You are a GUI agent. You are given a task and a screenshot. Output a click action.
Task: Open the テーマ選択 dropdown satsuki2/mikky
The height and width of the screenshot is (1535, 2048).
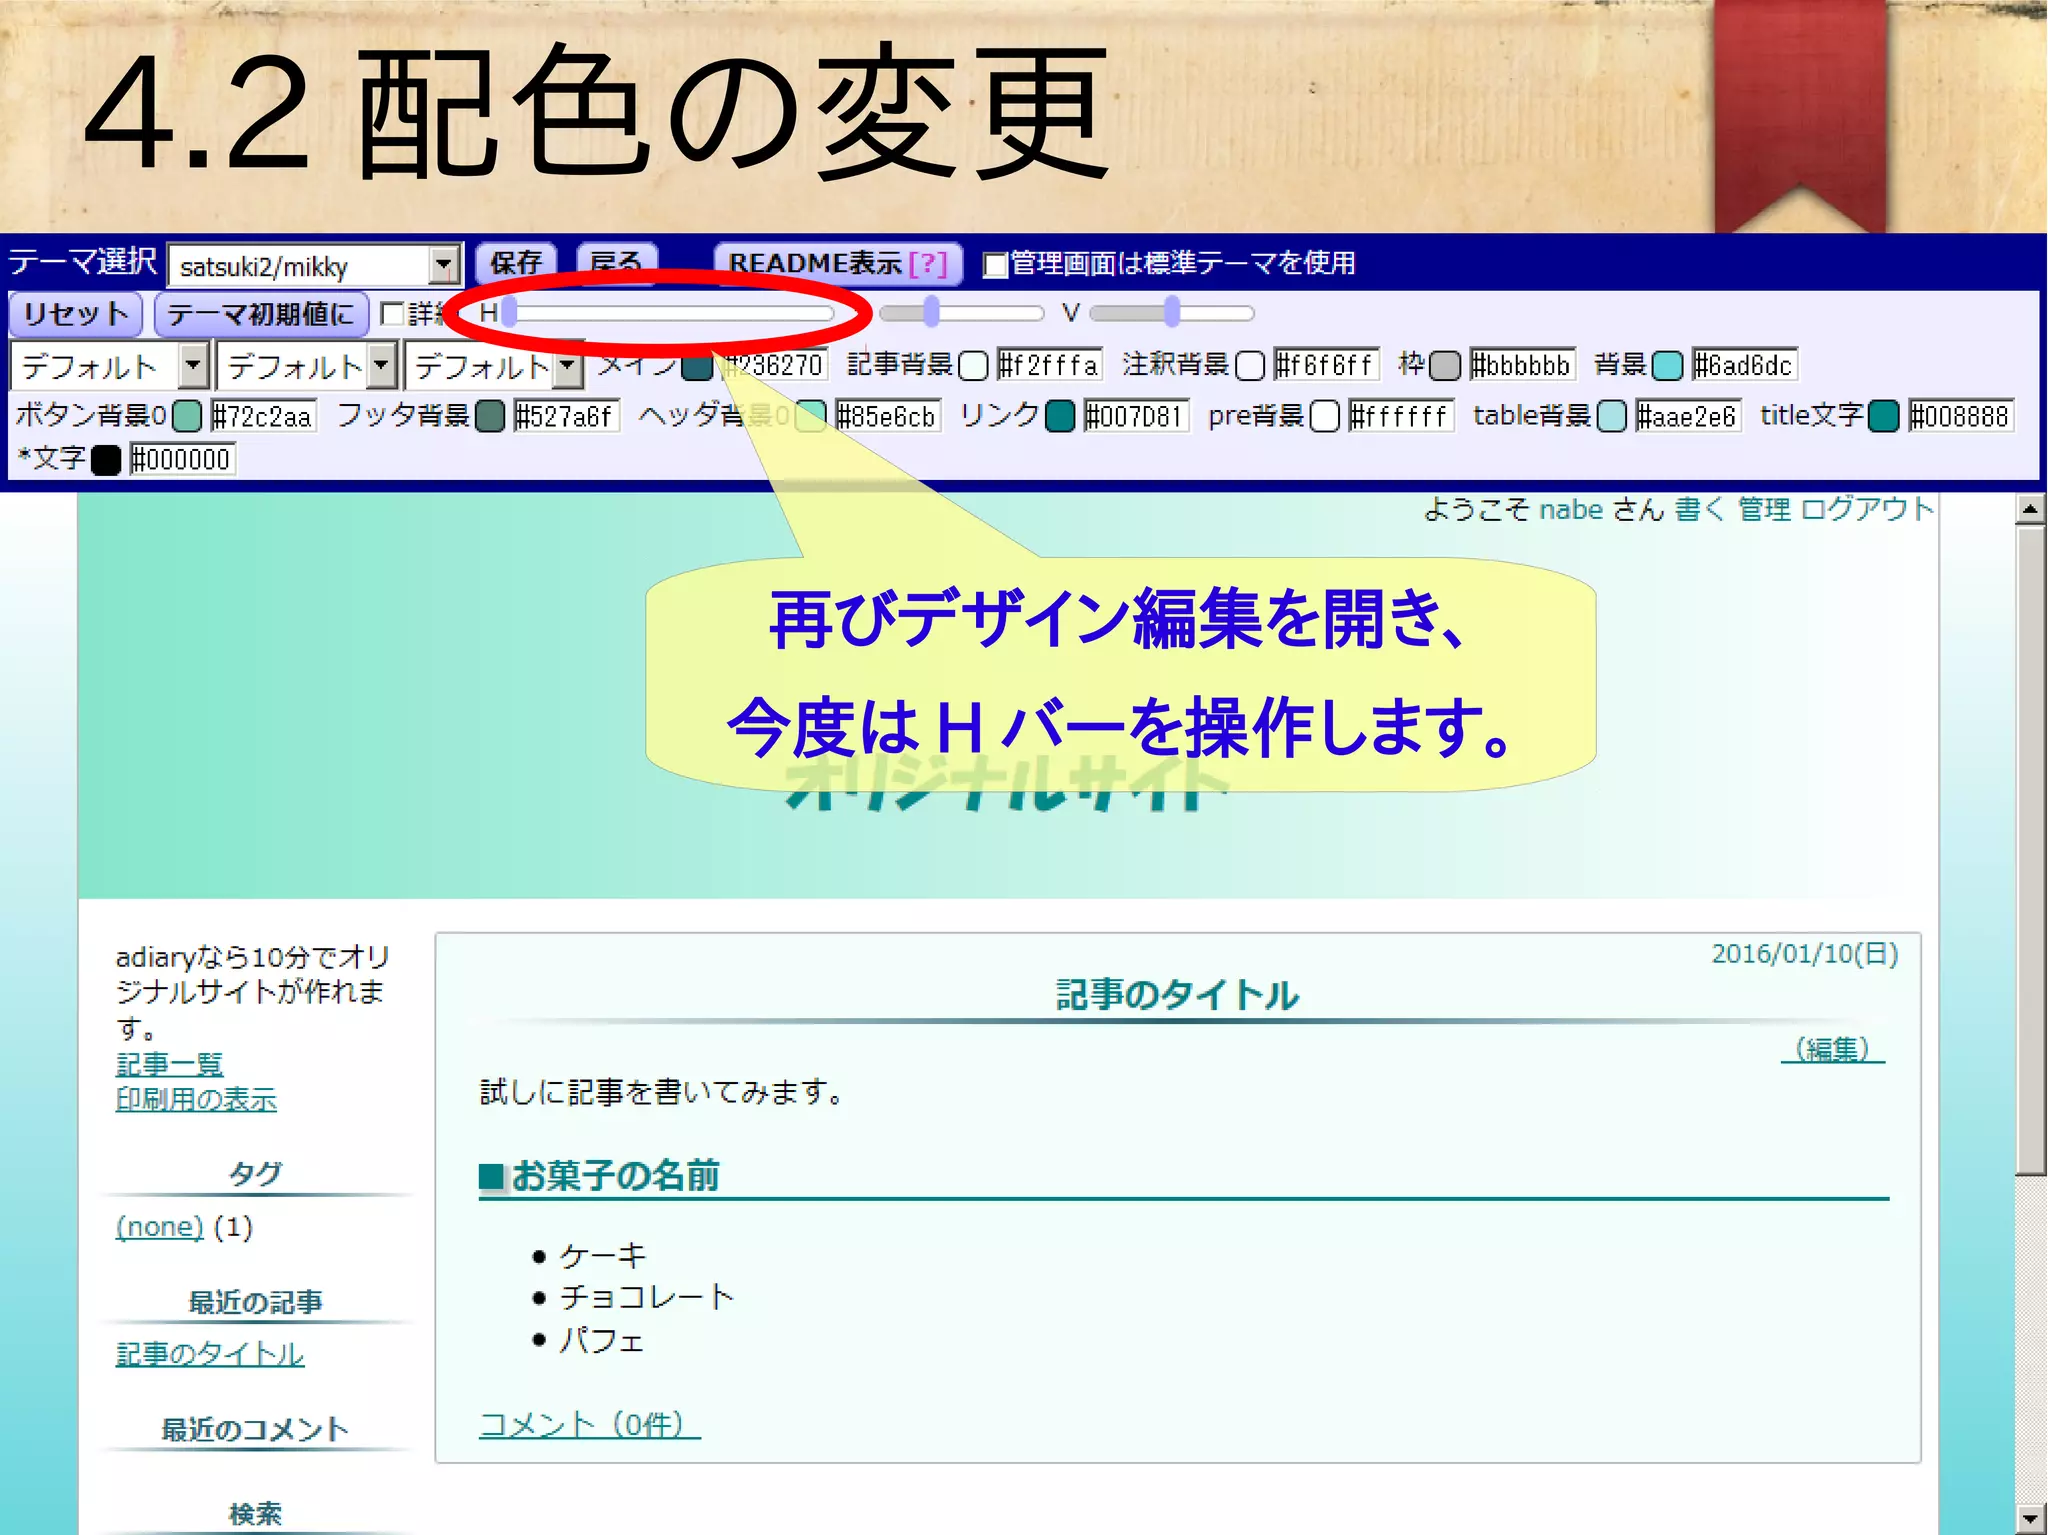click(x=314, y=266)
